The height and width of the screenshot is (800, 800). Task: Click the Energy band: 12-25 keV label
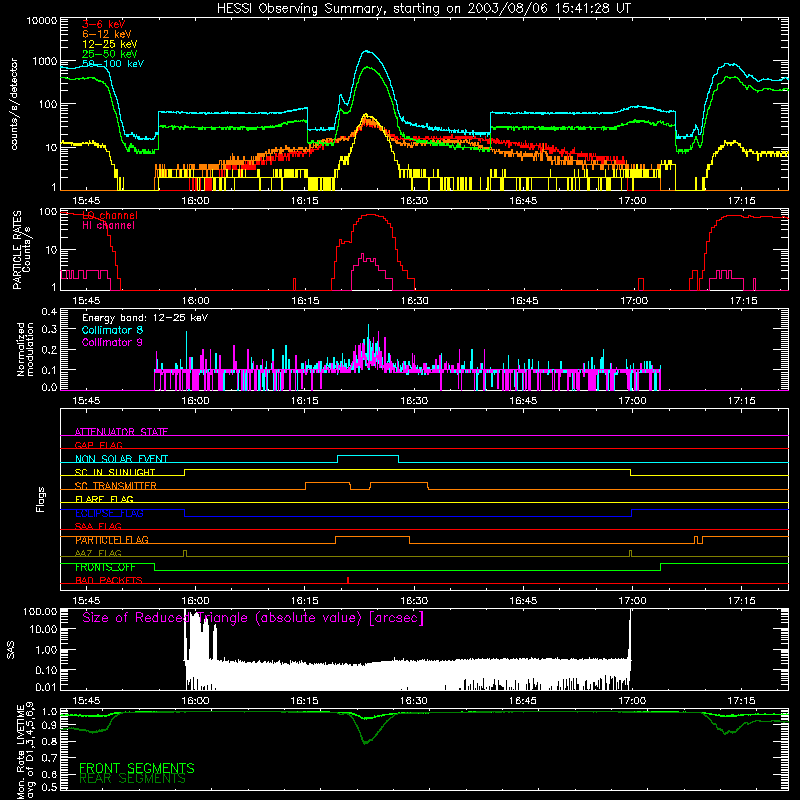144,318
